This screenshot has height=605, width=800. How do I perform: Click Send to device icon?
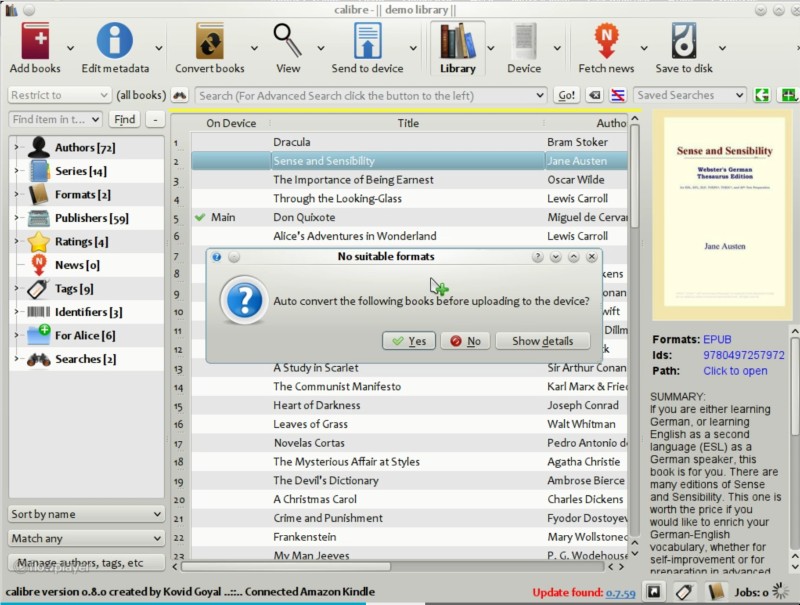(x=367, y=40)
